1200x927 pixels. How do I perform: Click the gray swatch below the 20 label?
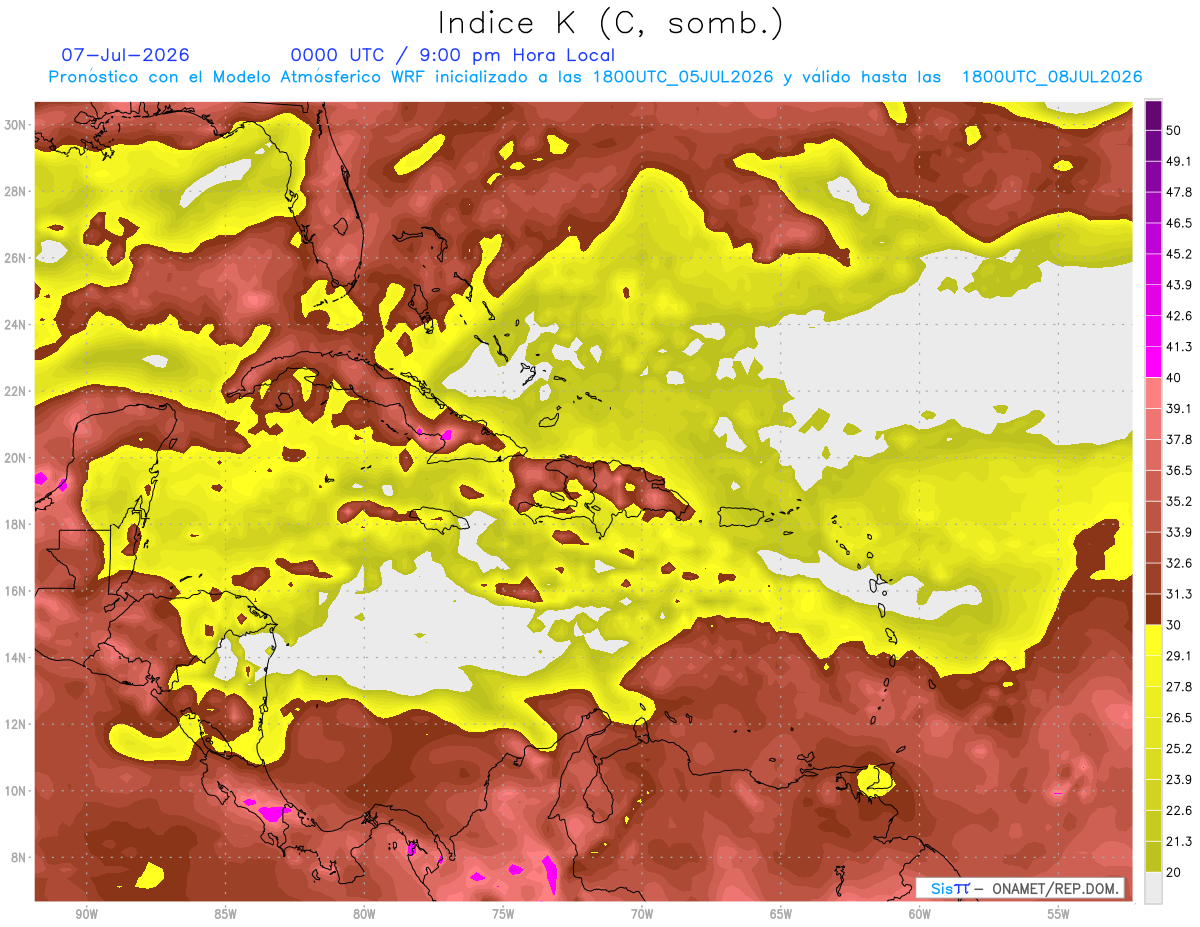click(1153, 887)
